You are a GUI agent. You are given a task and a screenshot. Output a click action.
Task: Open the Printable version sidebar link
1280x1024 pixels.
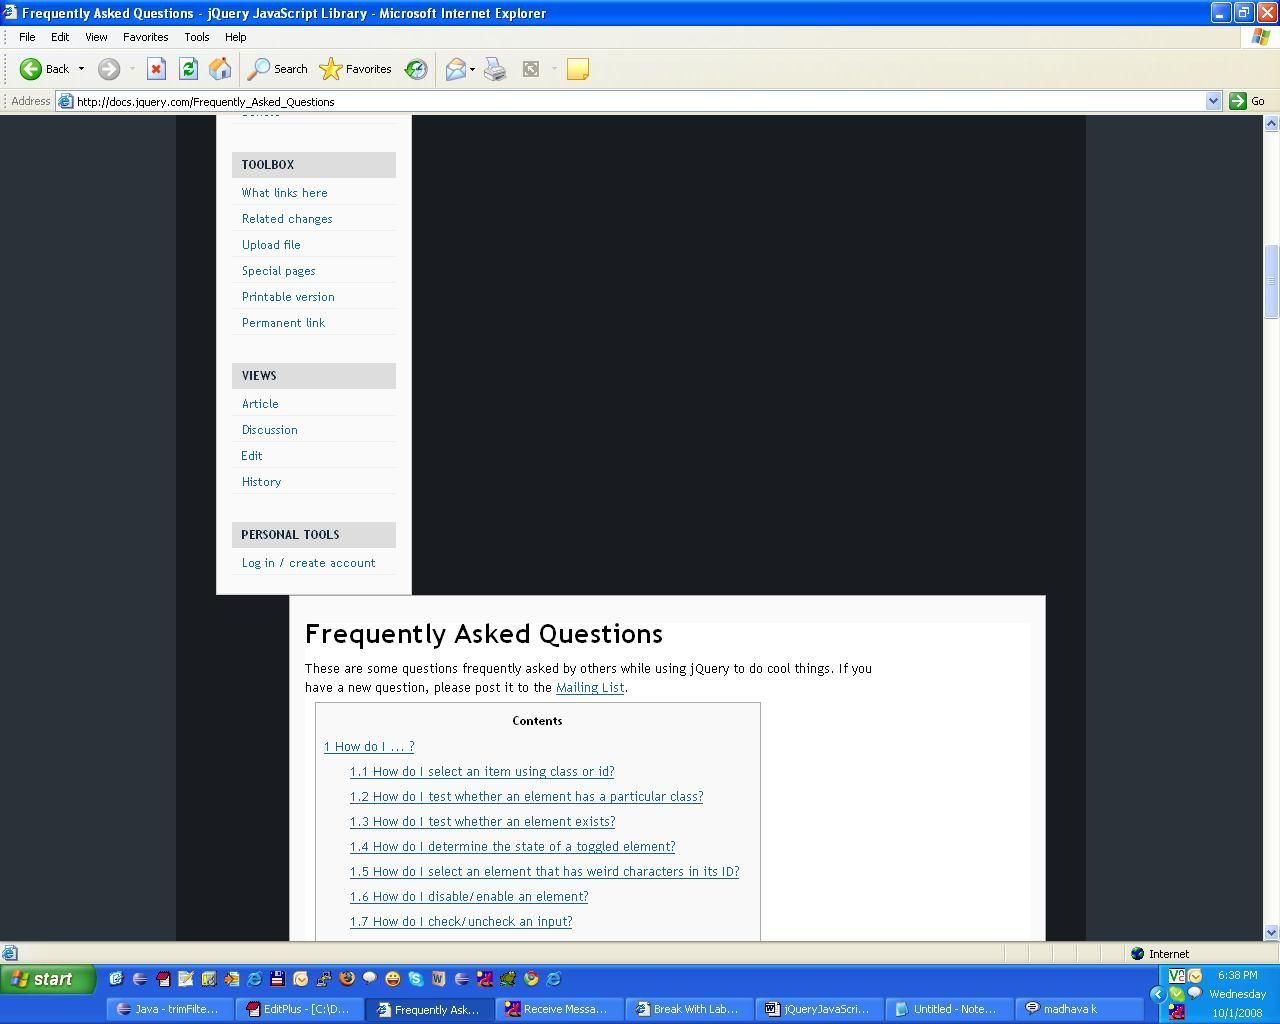click(288, 297)
